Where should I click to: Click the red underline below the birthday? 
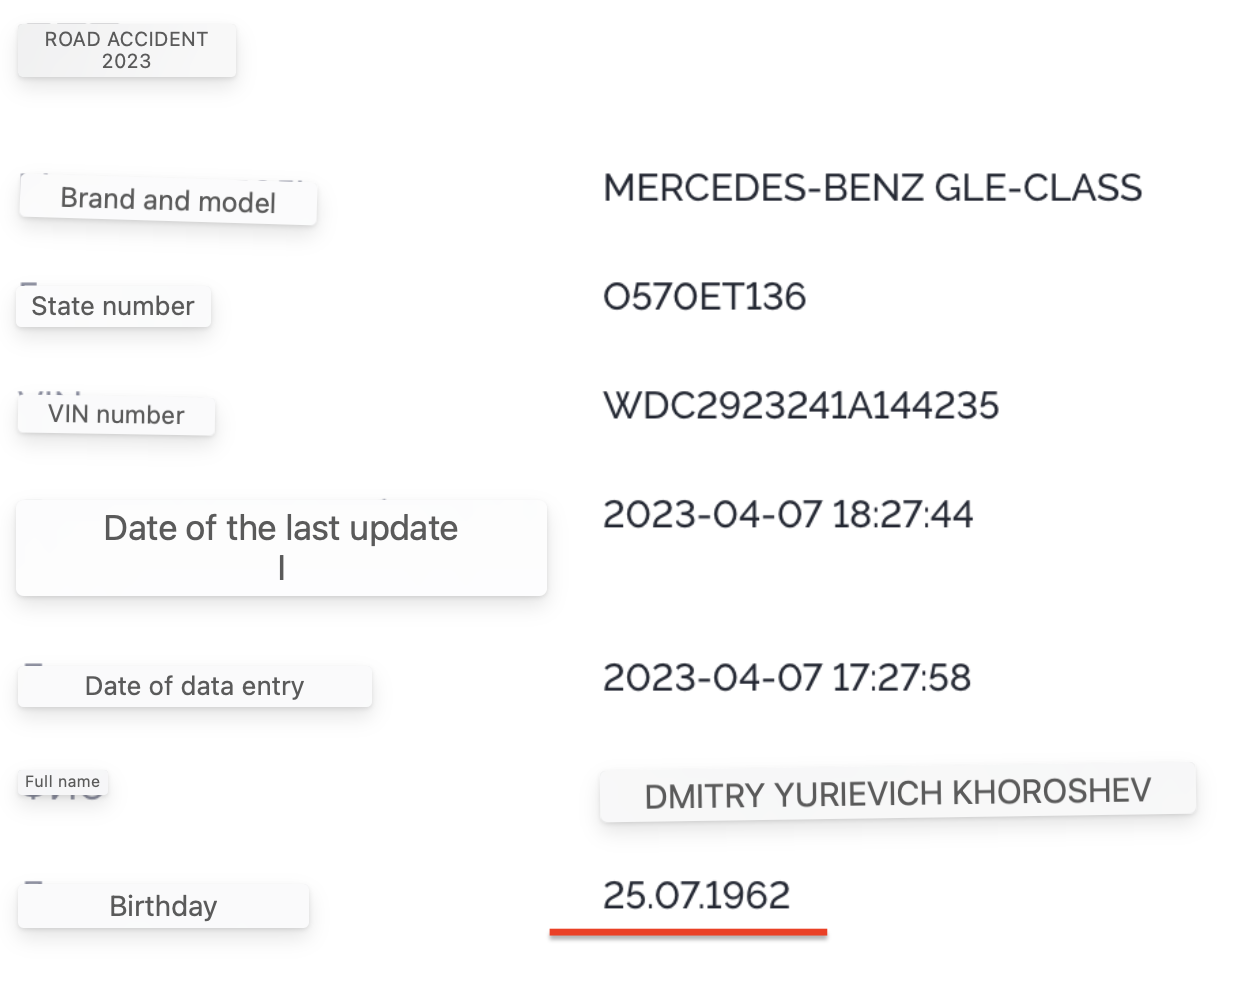tap(688, 933)
